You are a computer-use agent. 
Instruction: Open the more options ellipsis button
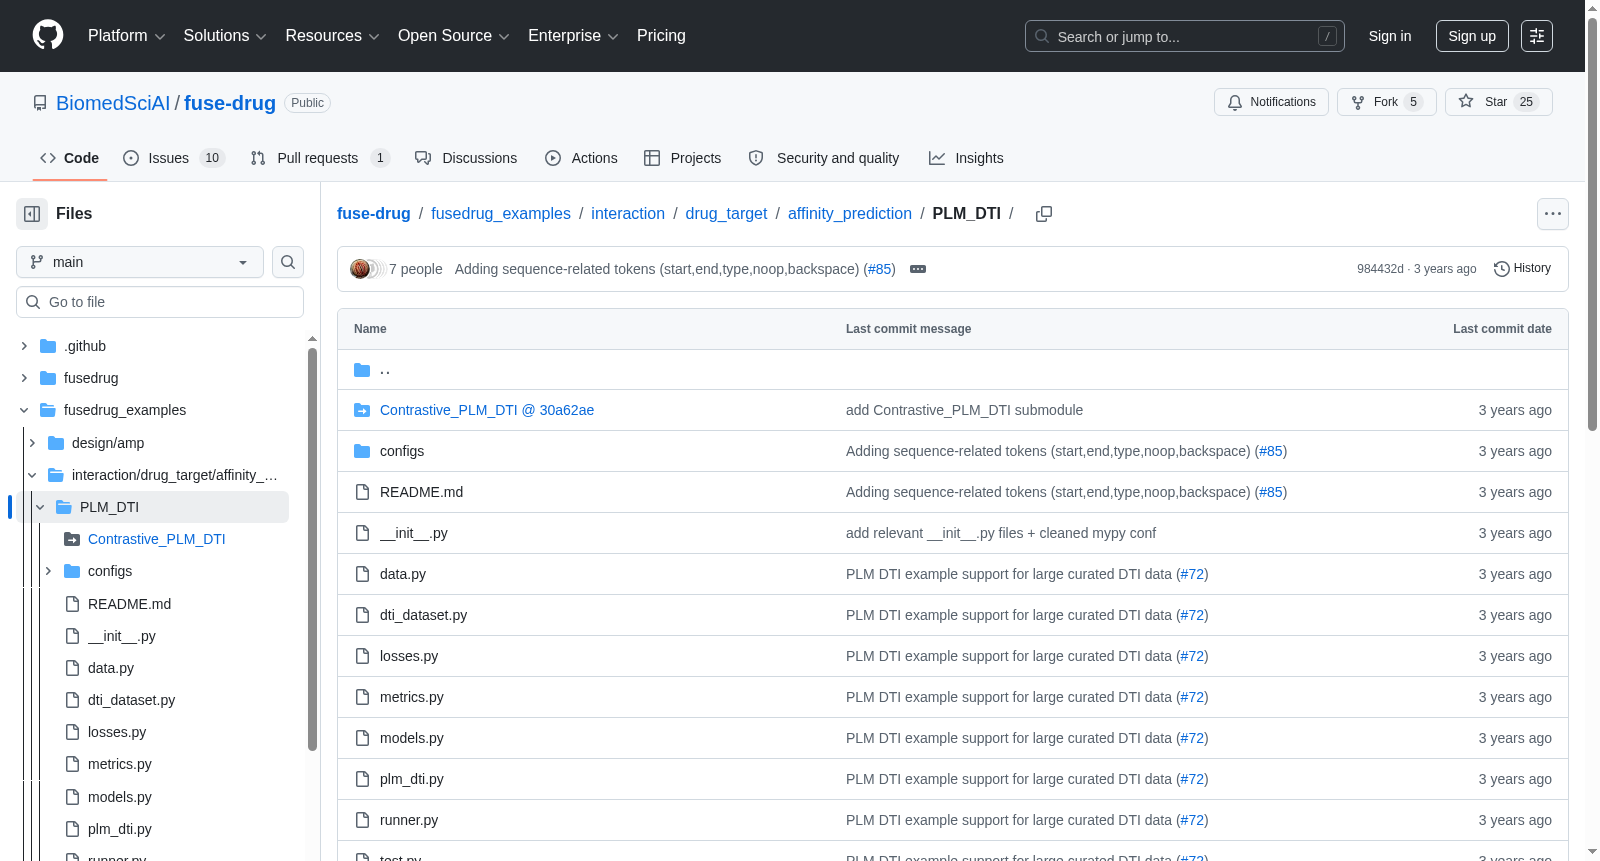coord(1553,214)
